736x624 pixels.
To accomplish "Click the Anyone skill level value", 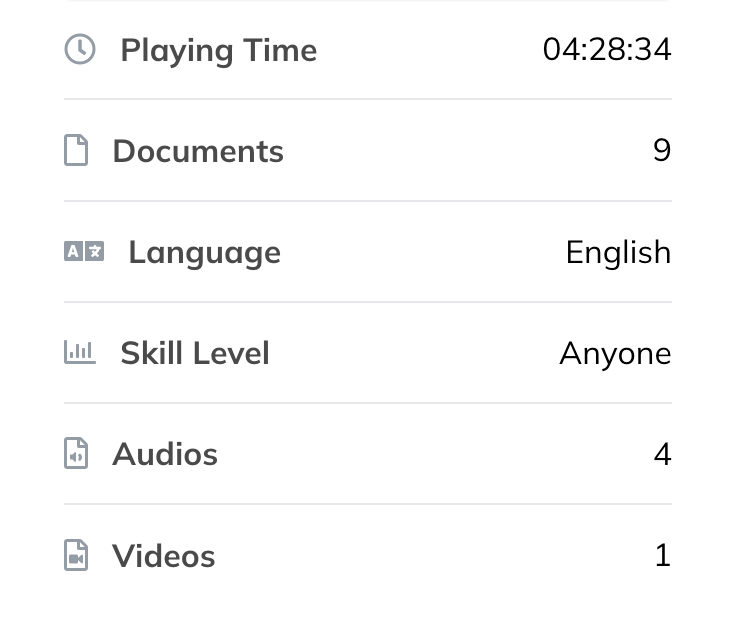I will pyautogui.click(x=615, y=353).
